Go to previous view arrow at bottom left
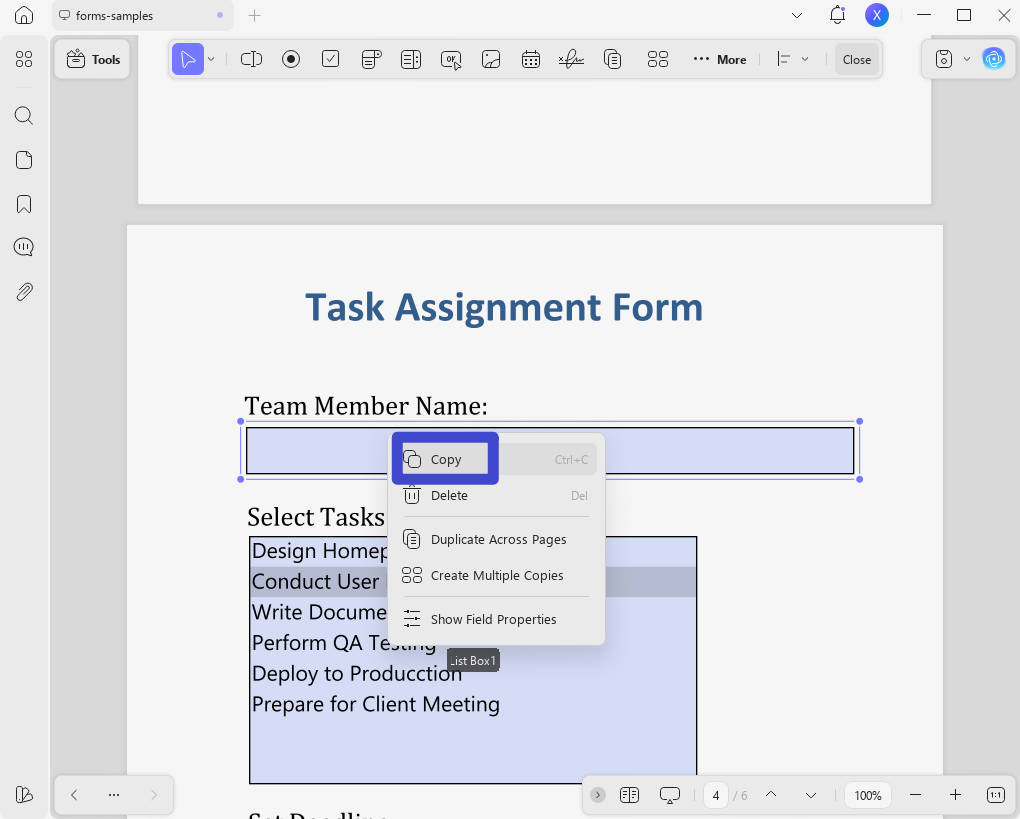Viewport: 1020px width, 819px height. click(74, 794)
